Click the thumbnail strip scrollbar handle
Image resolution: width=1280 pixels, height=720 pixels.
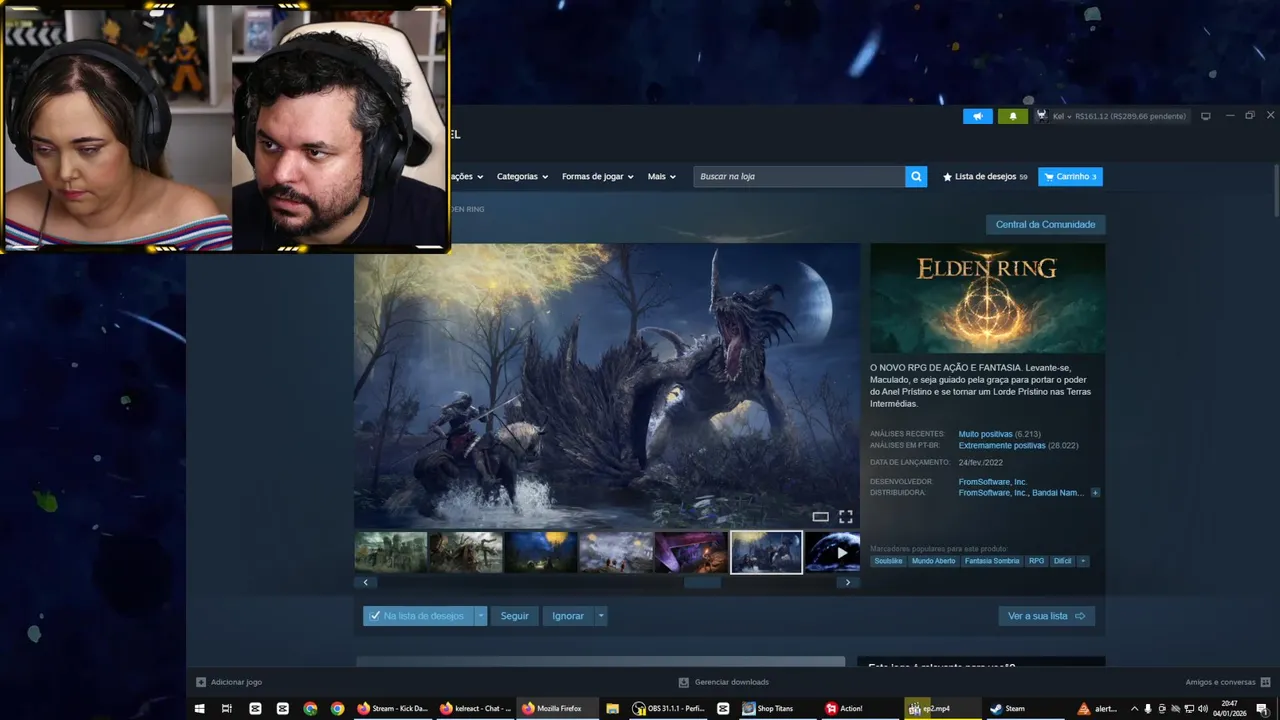[x=702, y=582]
